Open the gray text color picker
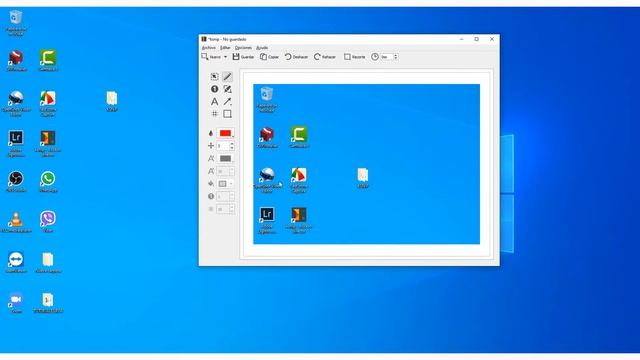640x360 pixels. pyautogui.click(x=225, y=158)
